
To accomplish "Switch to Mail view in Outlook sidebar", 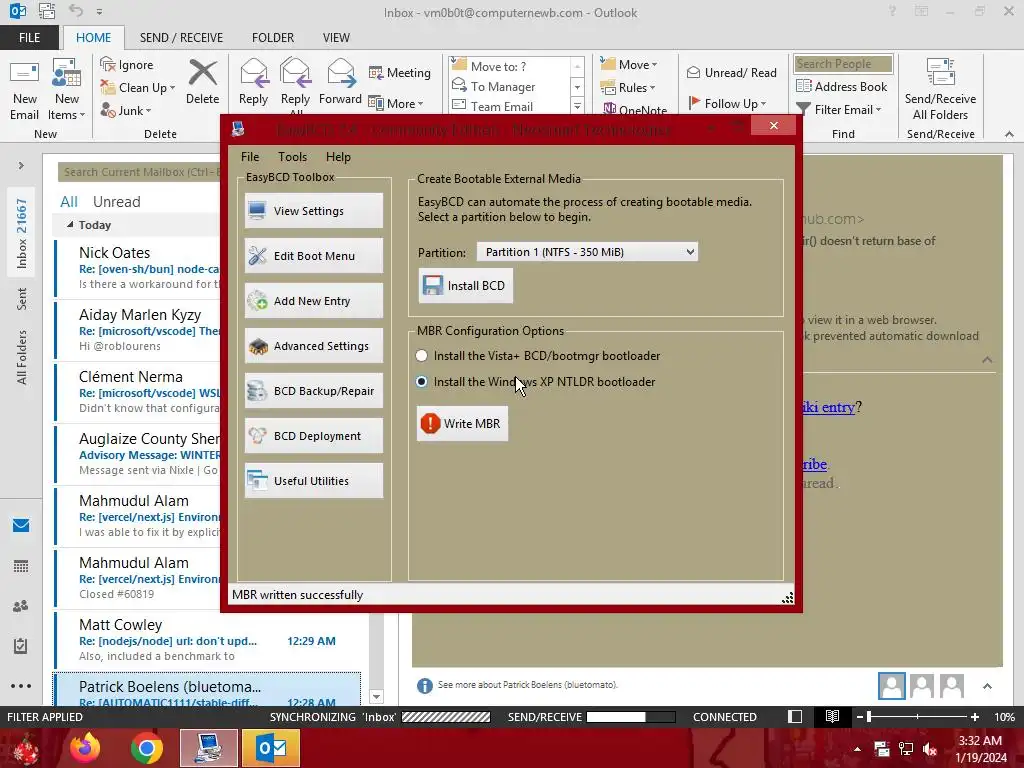I will tap(21, 526).
